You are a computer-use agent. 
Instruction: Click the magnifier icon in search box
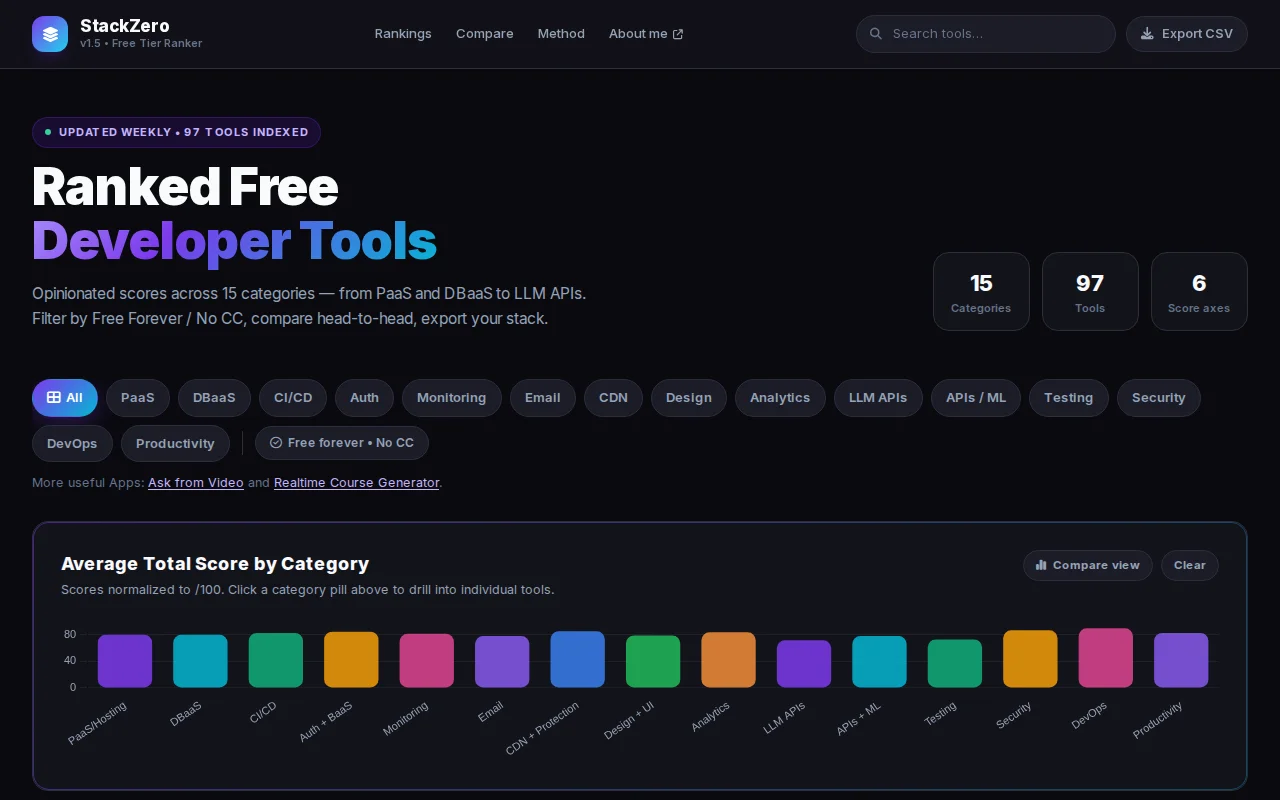click(876, 34)
